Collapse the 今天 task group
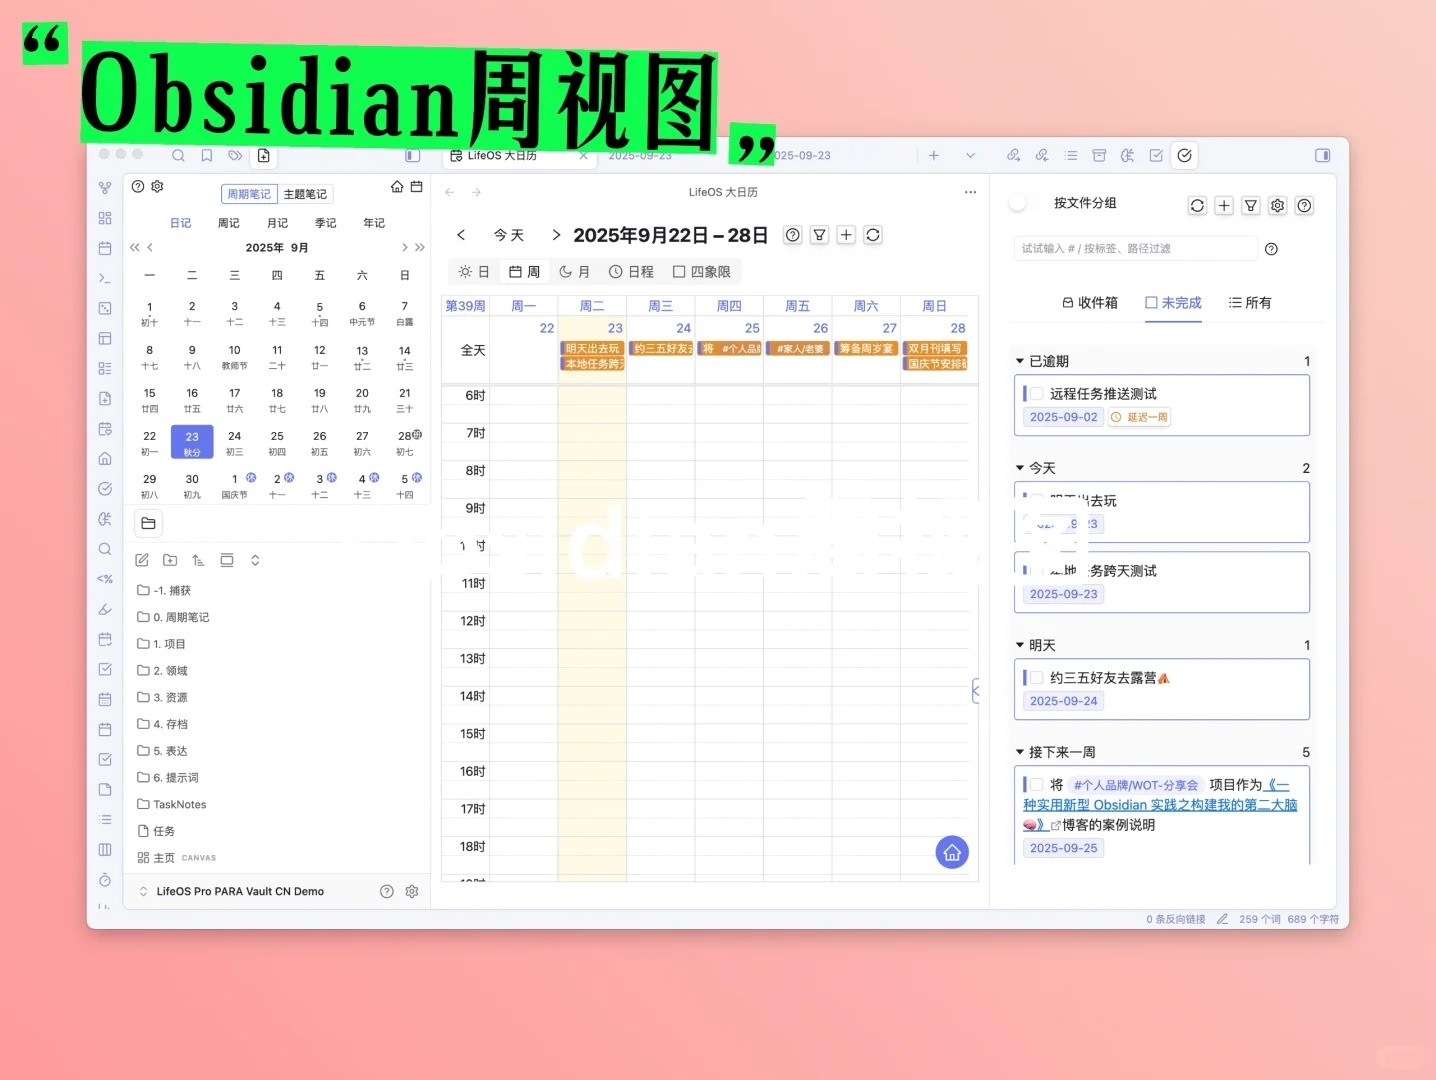This screenshot has height=1080, width=1436. pos(1020,468)
